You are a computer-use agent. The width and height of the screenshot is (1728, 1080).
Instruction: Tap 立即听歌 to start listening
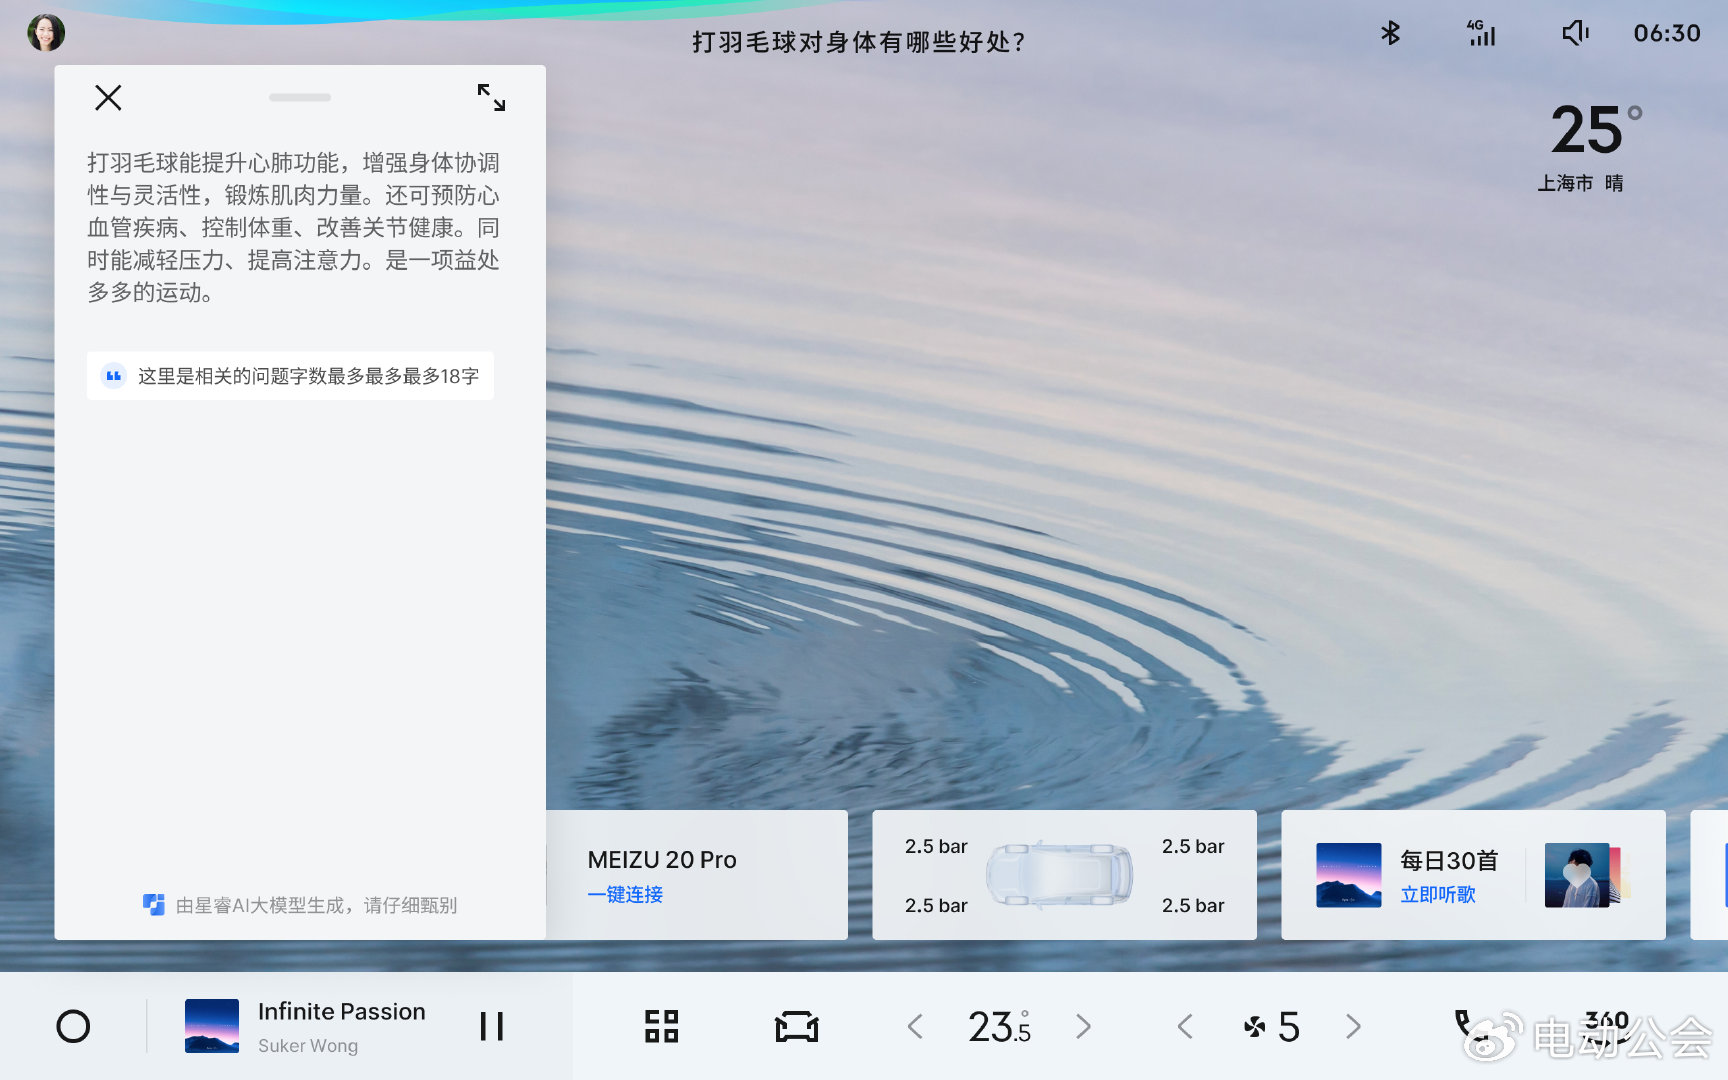1438,894
